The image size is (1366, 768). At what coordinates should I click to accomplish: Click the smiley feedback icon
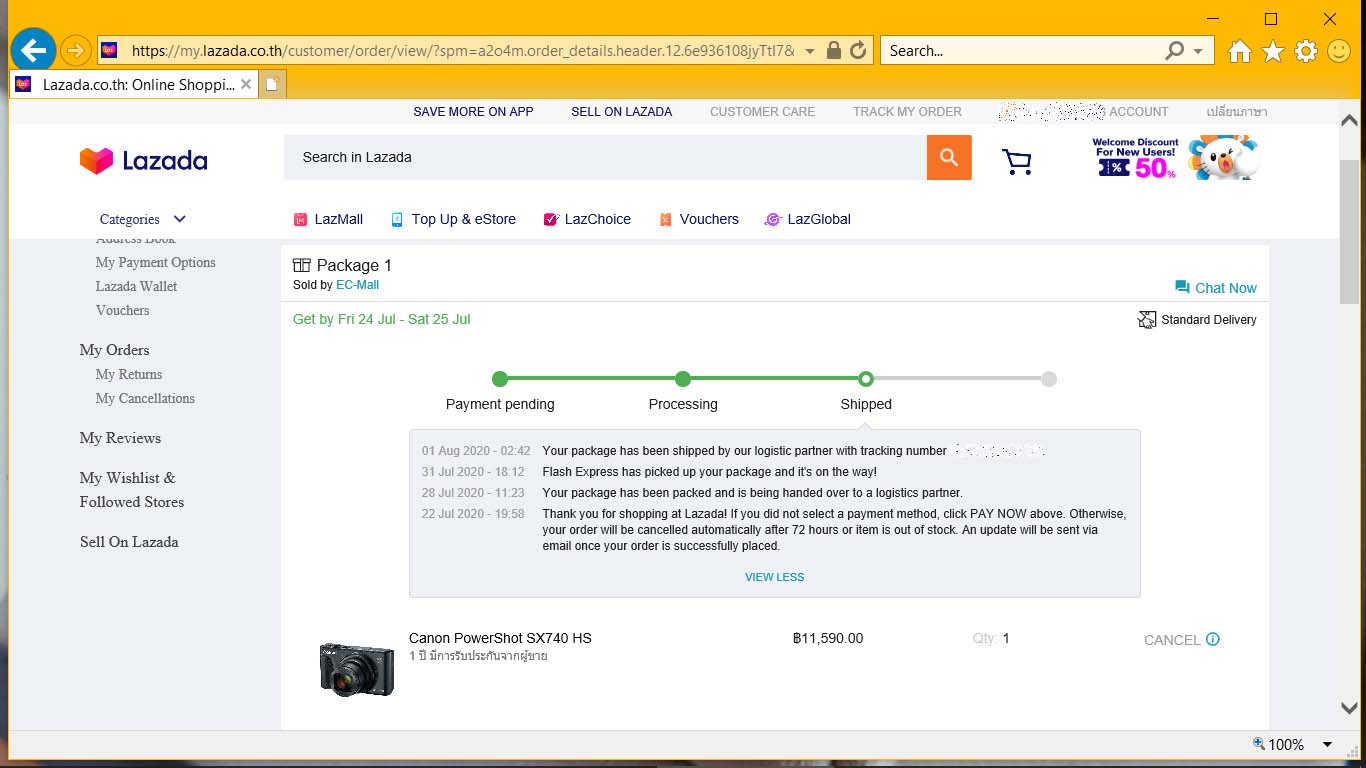1339,51
